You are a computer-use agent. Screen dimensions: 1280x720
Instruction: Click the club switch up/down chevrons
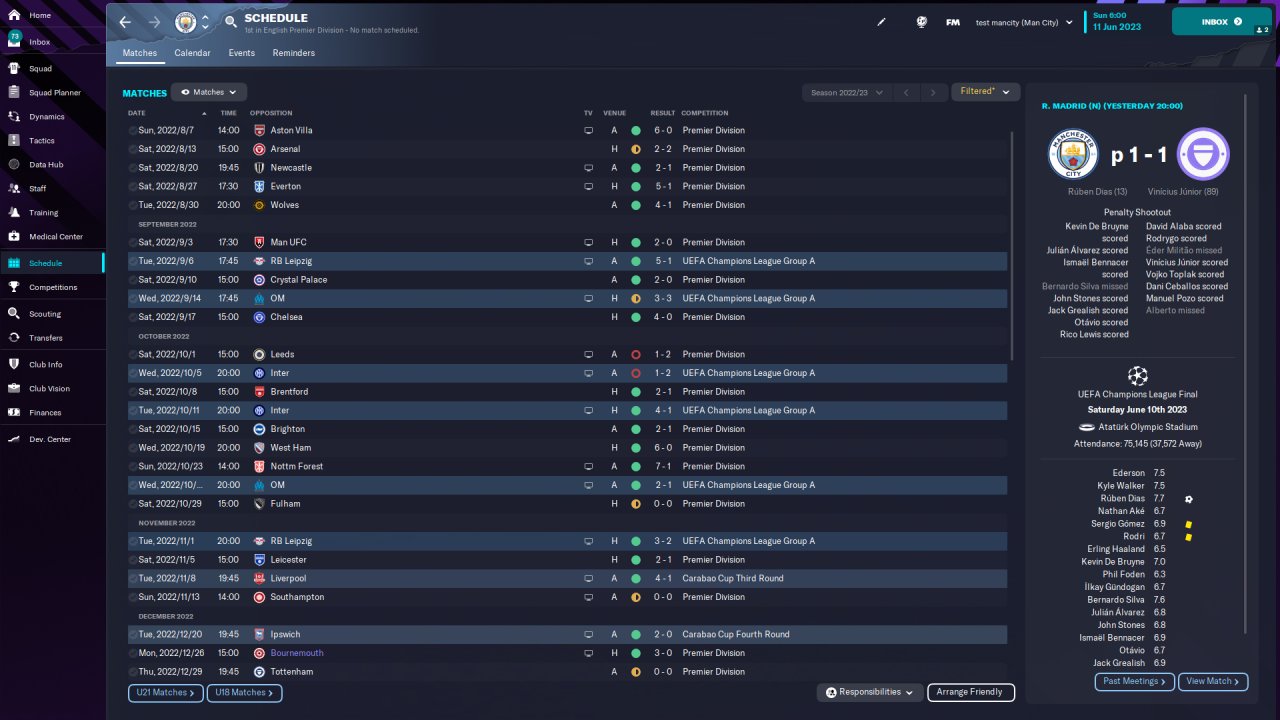click(x=205, y=22)
